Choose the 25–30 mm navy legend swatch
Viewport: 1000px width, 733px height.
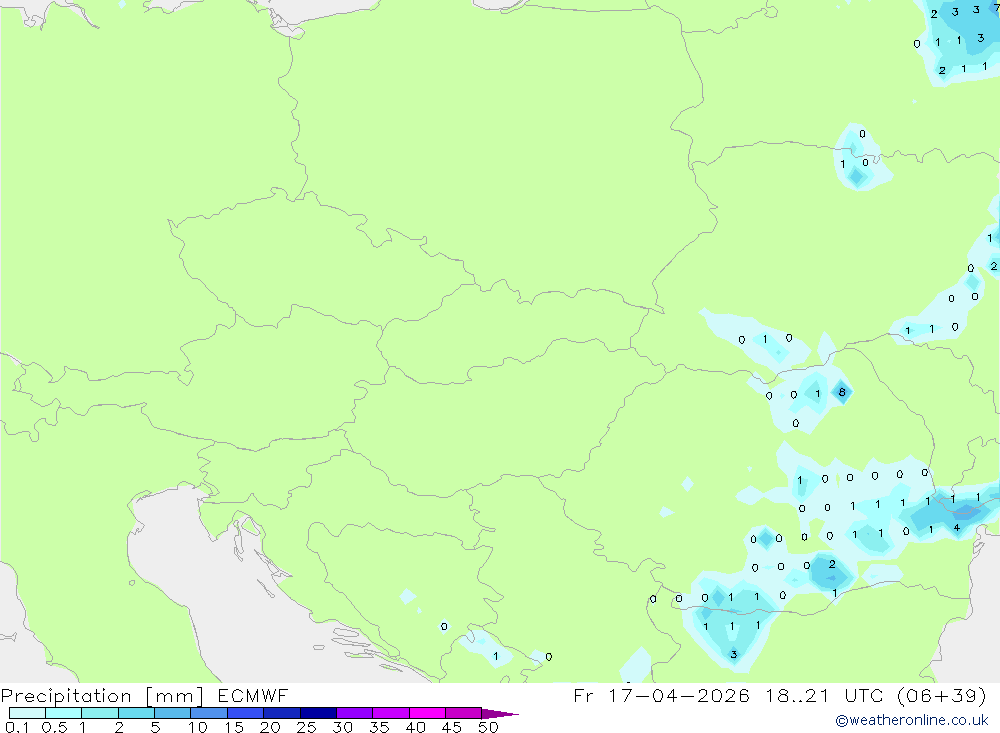[318, 713]
